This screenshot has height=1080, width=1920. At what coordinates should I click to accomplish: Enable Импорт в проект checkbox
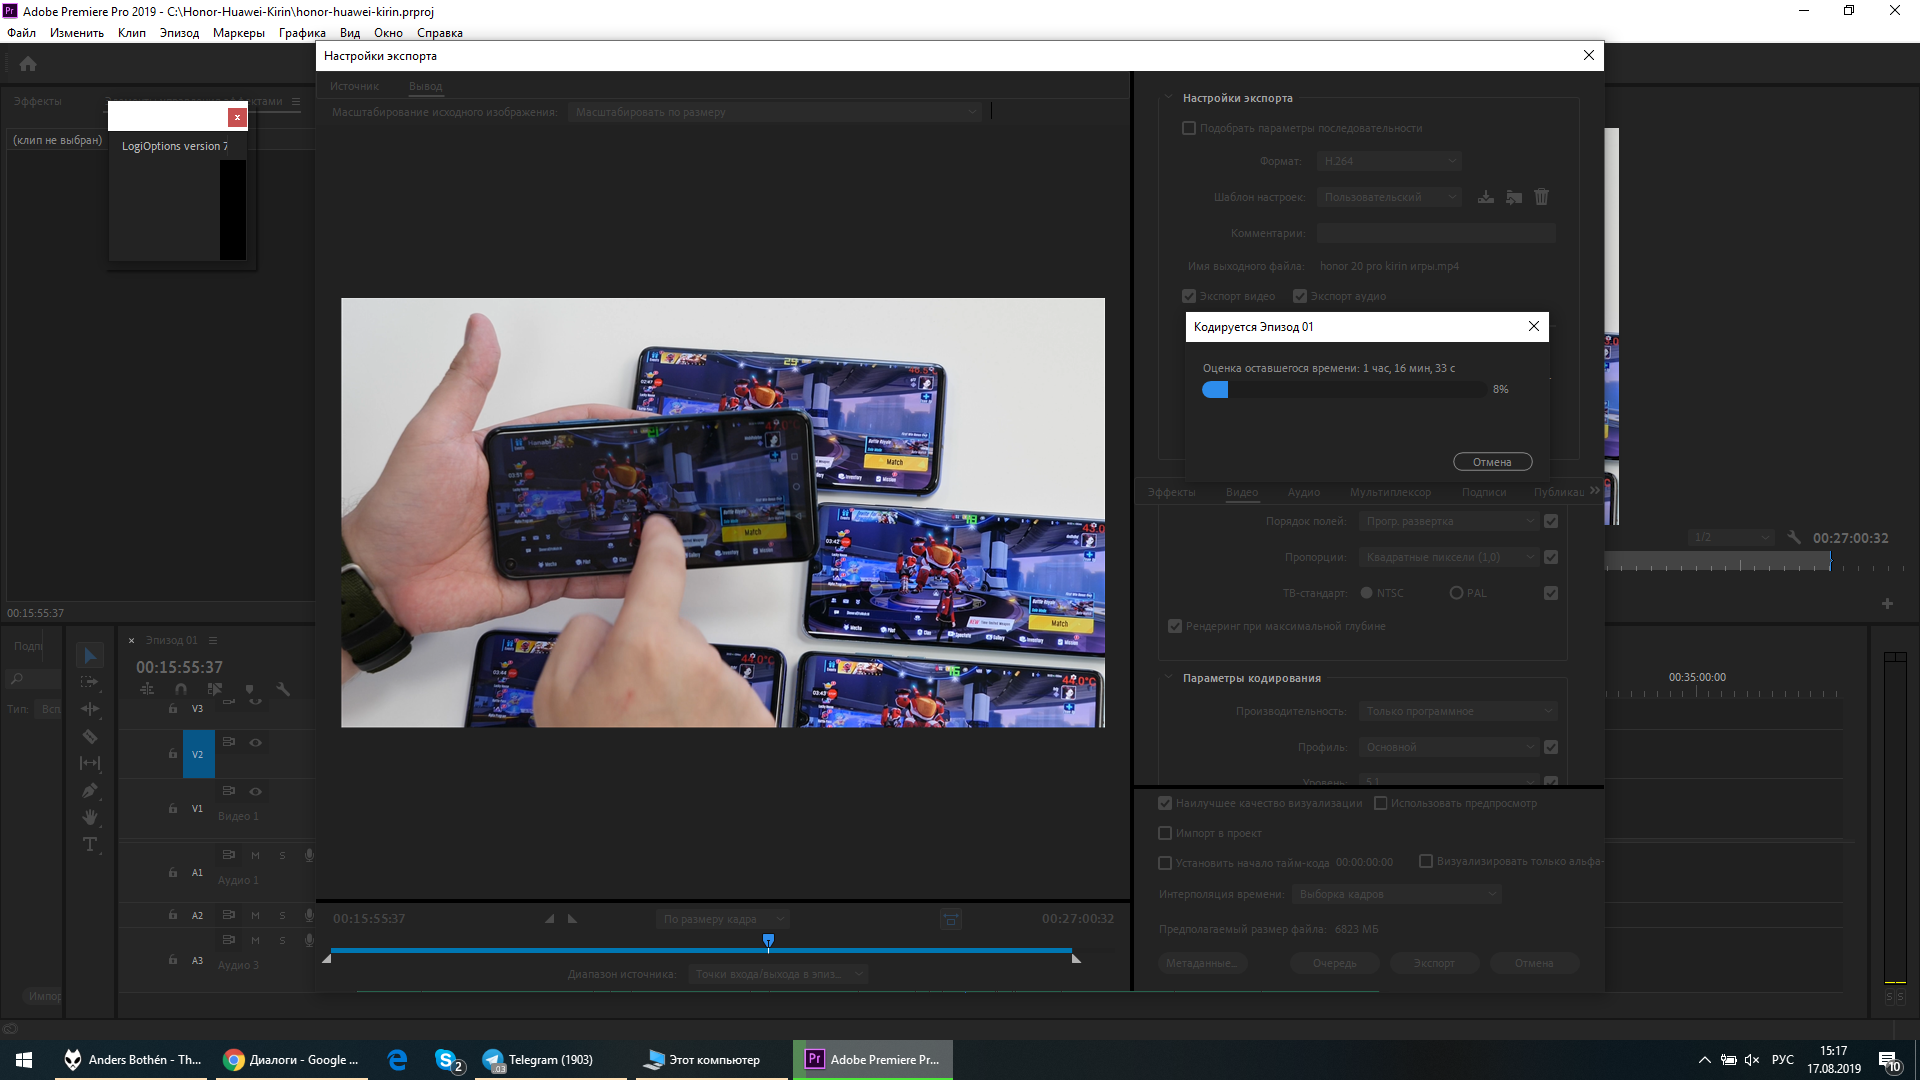(1165, 833)
